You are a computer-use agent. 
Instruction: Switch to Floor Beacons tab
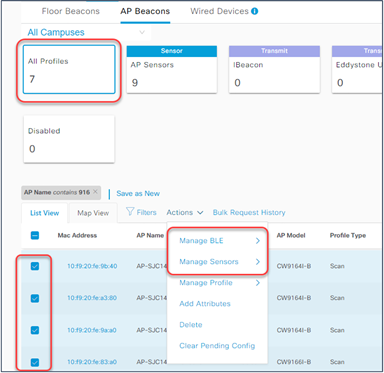click(71, 11)
